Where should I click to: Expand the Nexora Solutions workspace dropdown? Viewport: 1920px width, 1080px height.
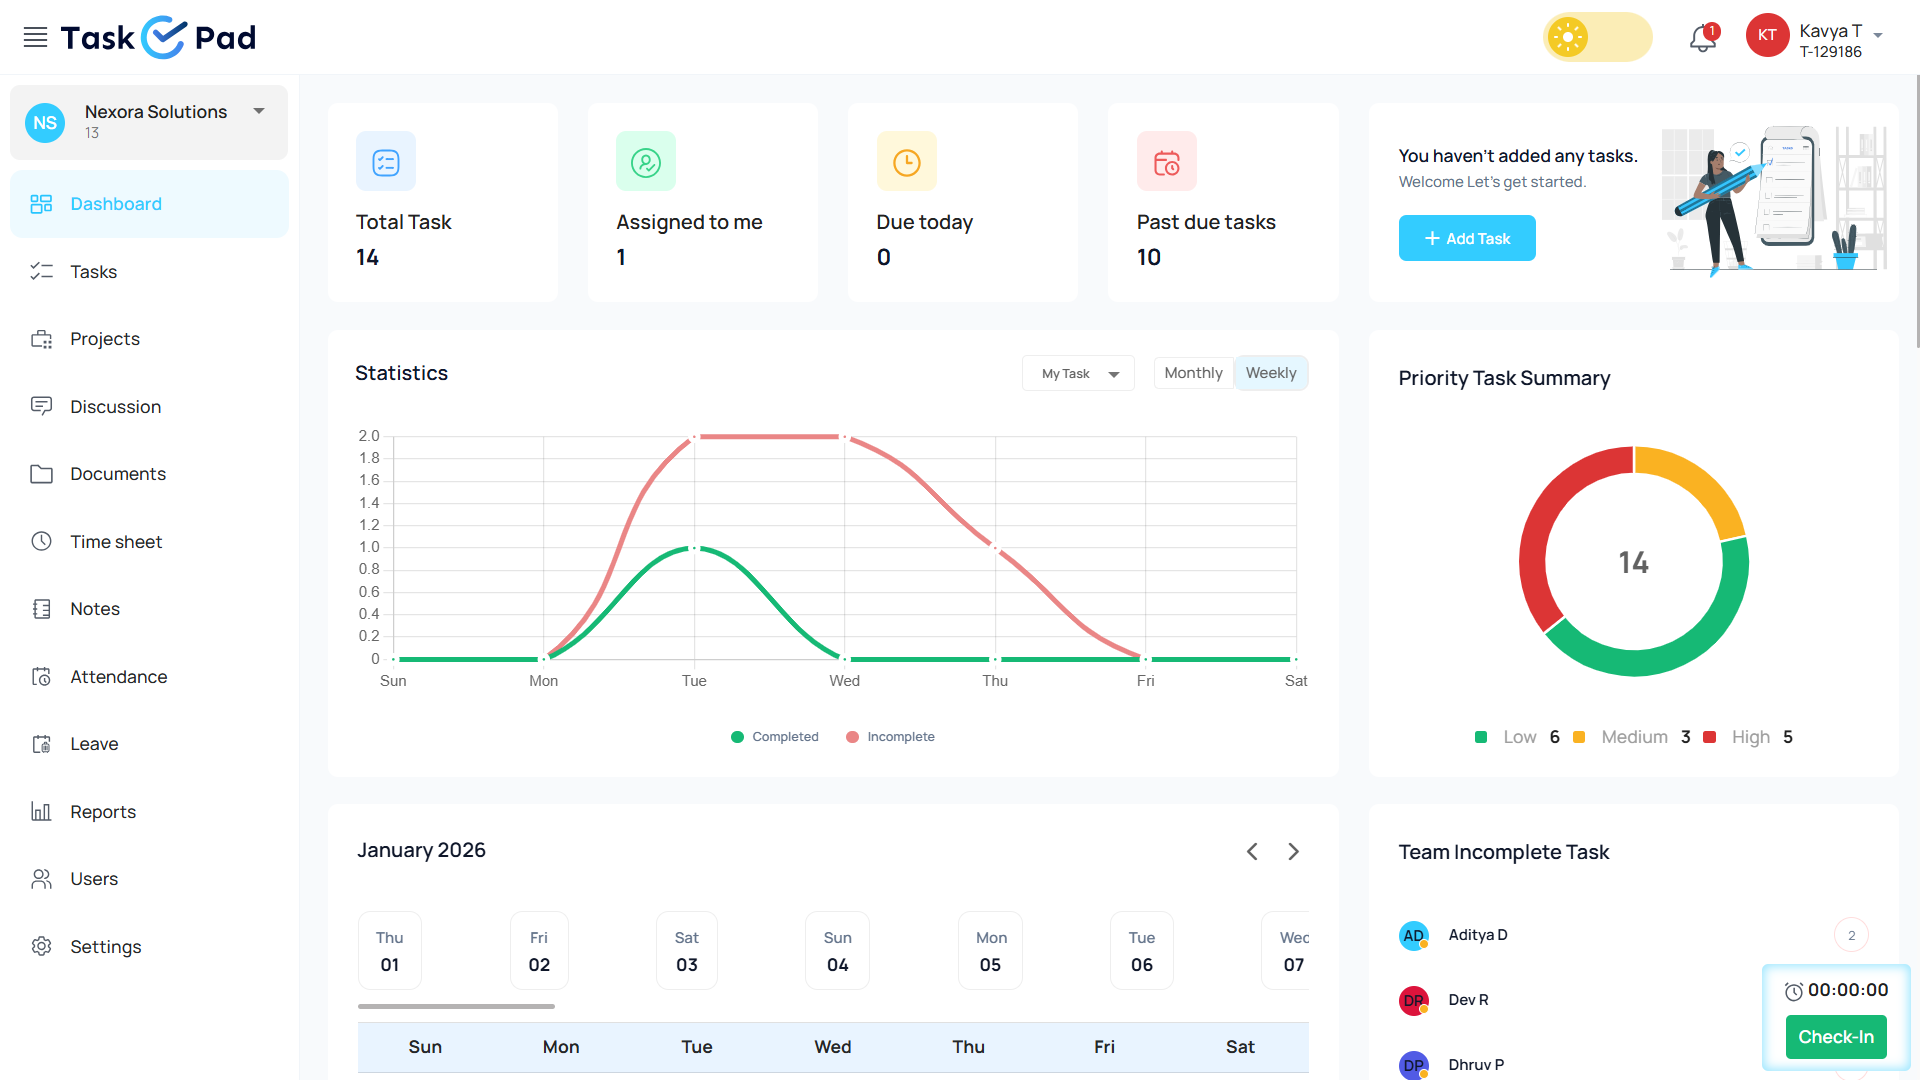[x=259, y=112]
